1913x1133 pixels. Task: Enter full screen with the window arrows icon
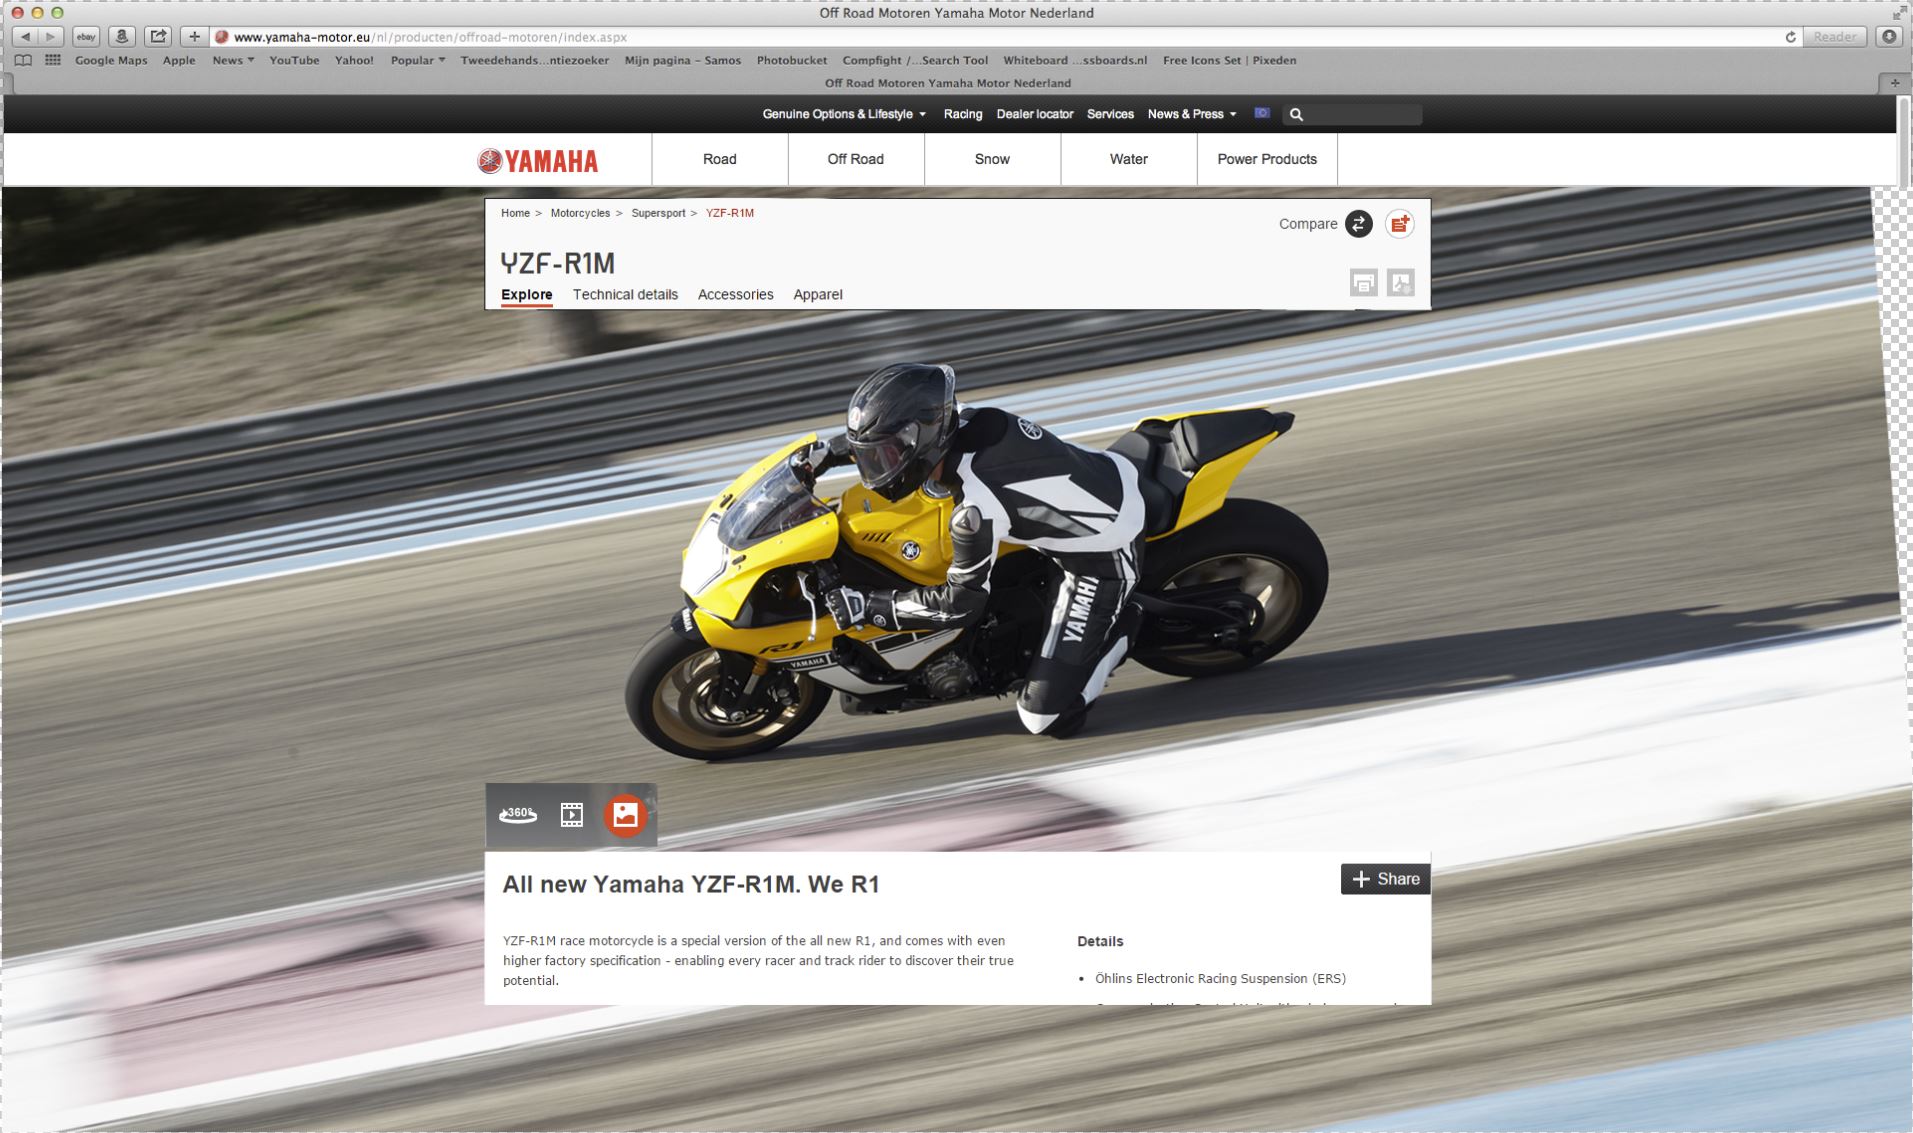point(1899,13)
